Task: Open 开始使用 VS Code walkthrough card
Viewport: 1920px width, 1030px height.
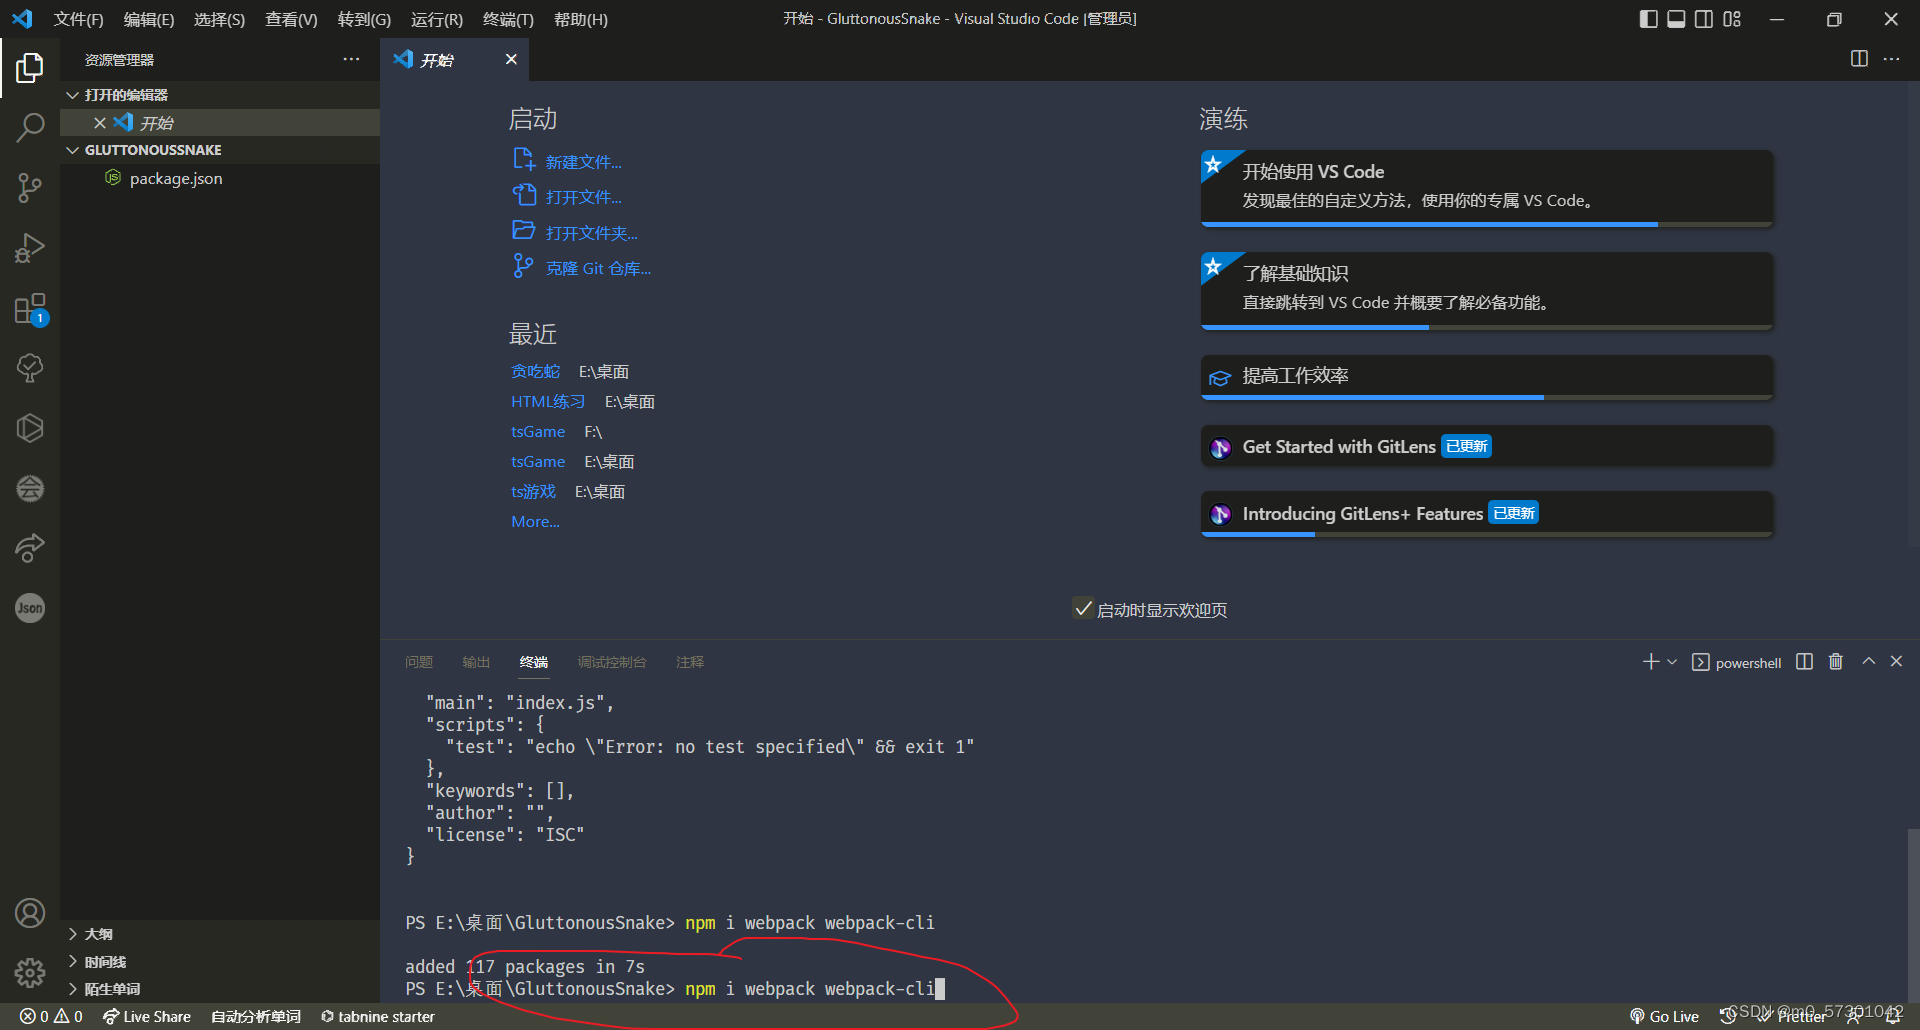Action: click(x=1486, y=188)
